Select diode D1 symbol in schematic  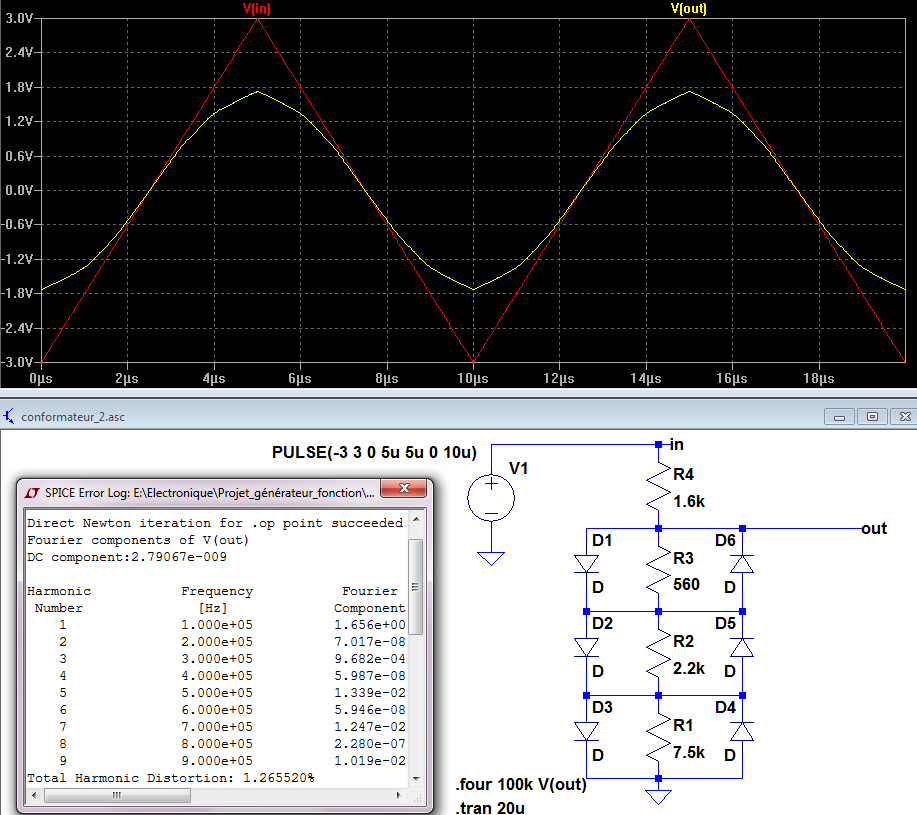click(x=586, y=564)
